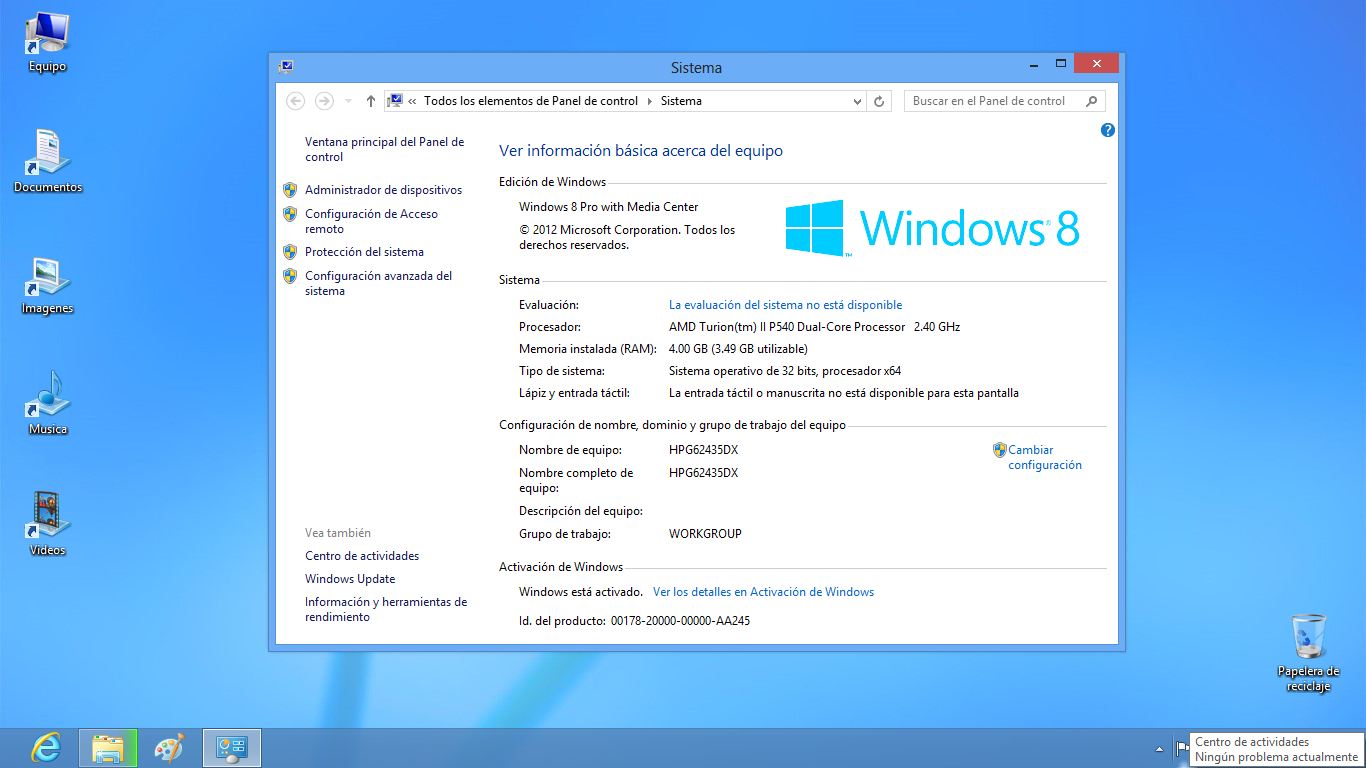Open Configuración de Acceso remoto link

pyautogui.click(x=371, y=221)
